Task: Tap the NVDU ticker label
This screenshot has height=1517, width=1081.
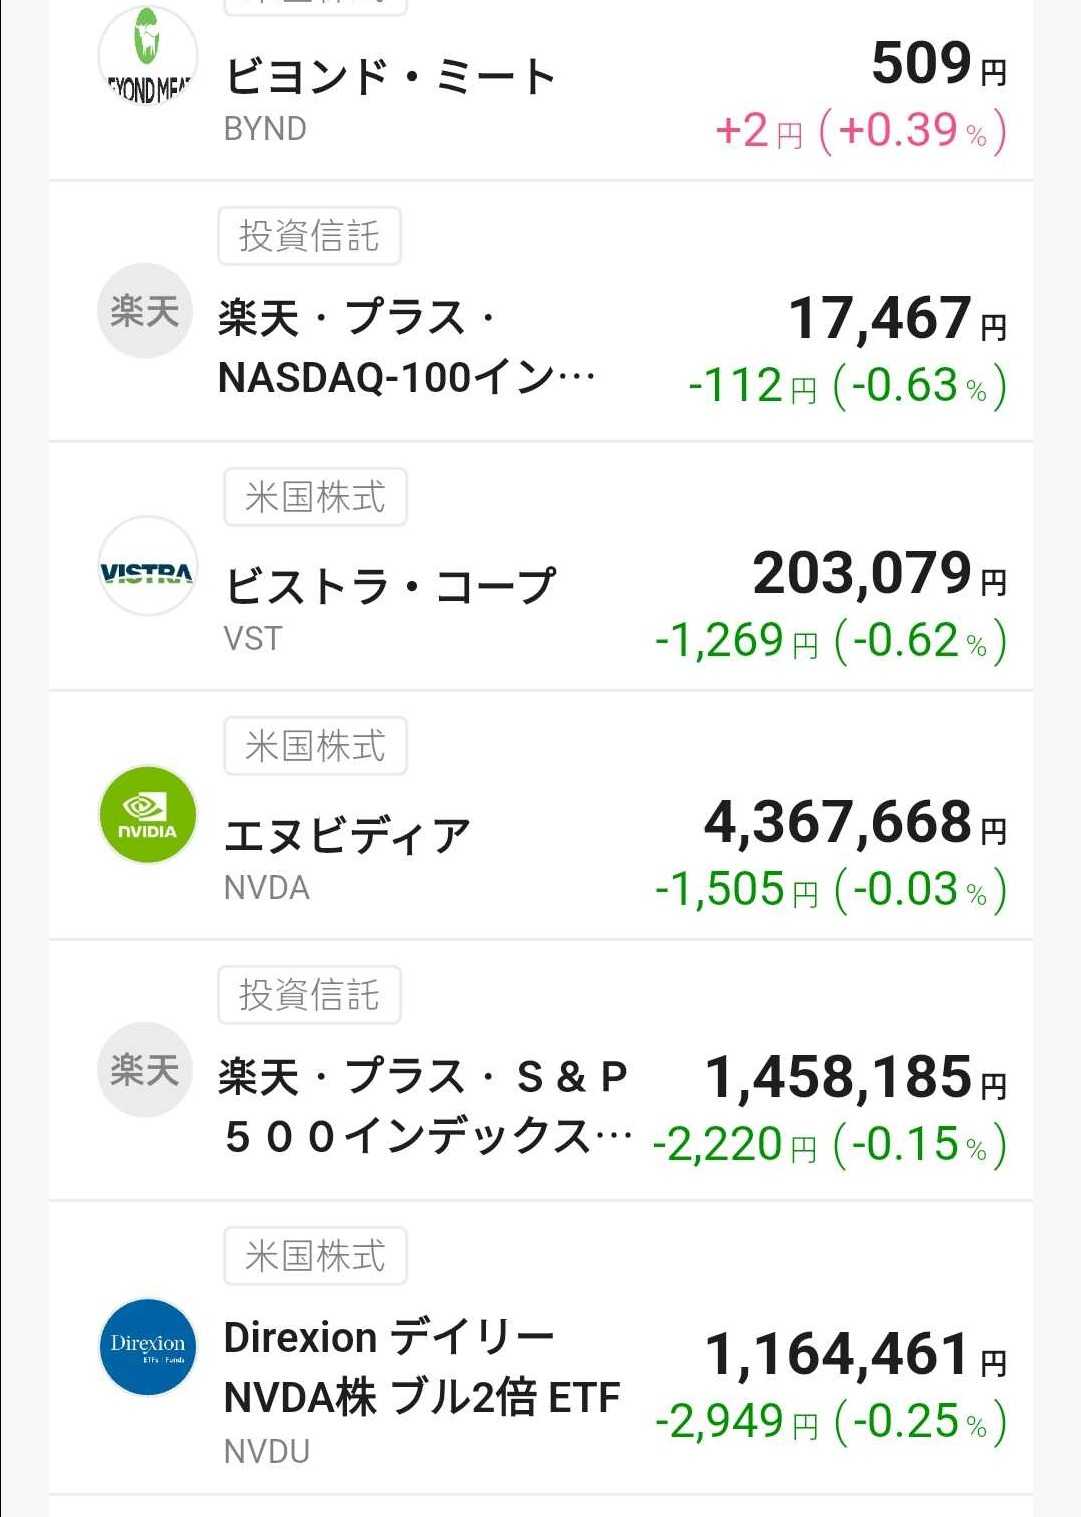Action: click(266, 1451)
